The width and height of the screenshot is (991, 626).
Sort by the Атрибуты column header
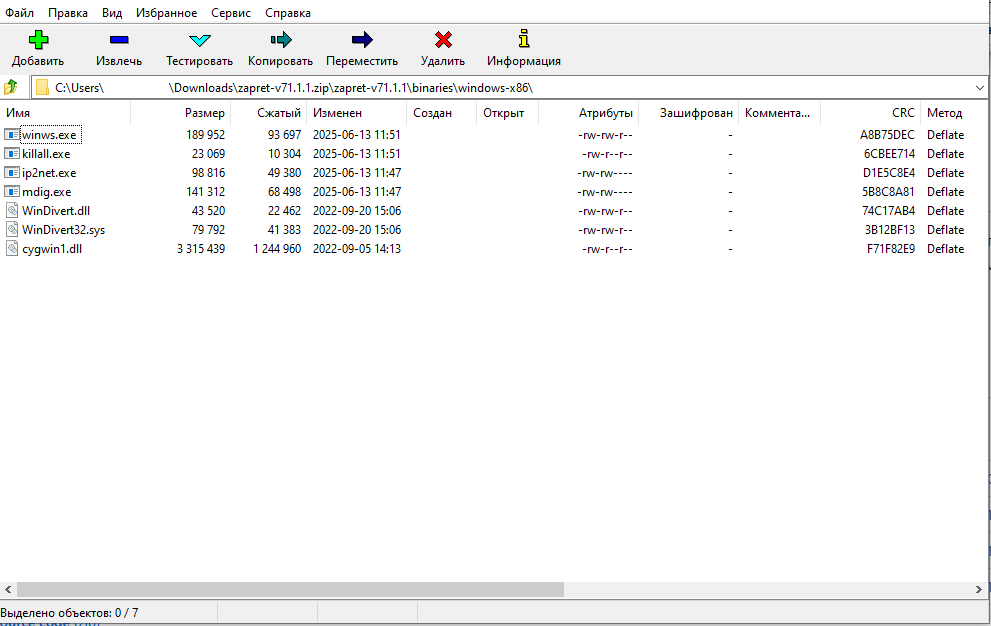click(x=588, y=113)
